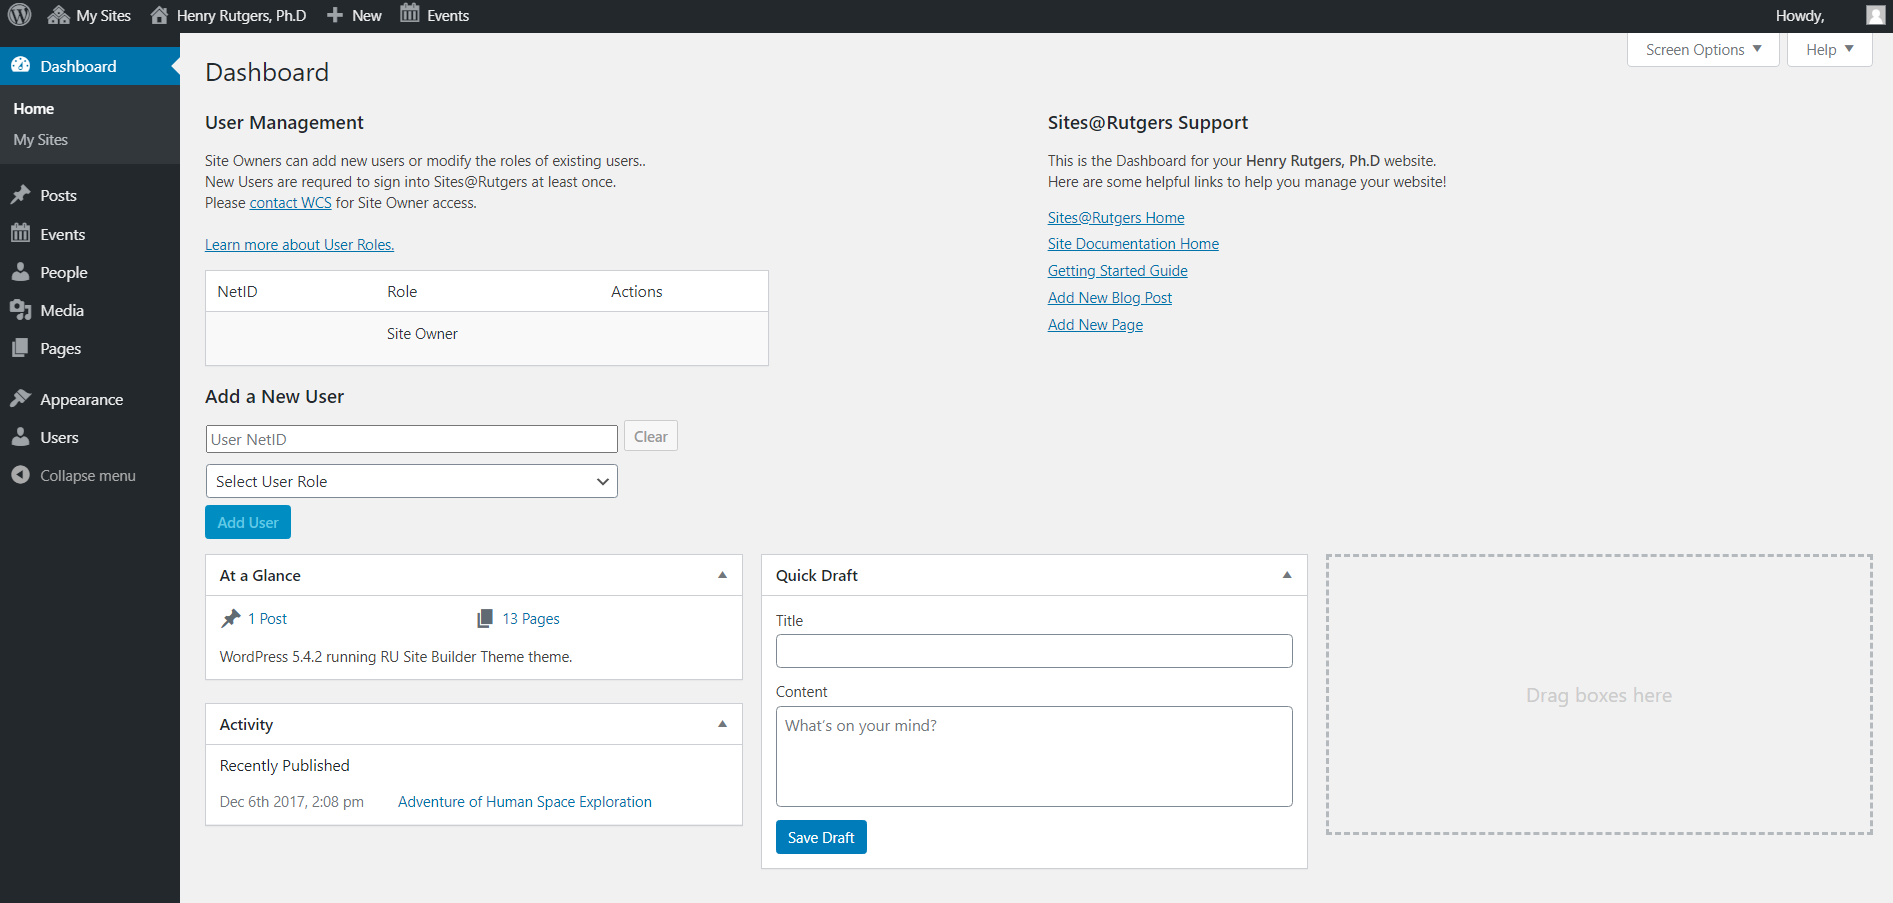Screen dimensions: 1893x903
Task: Click New in the top admin bar
Action: click(355, 15)
